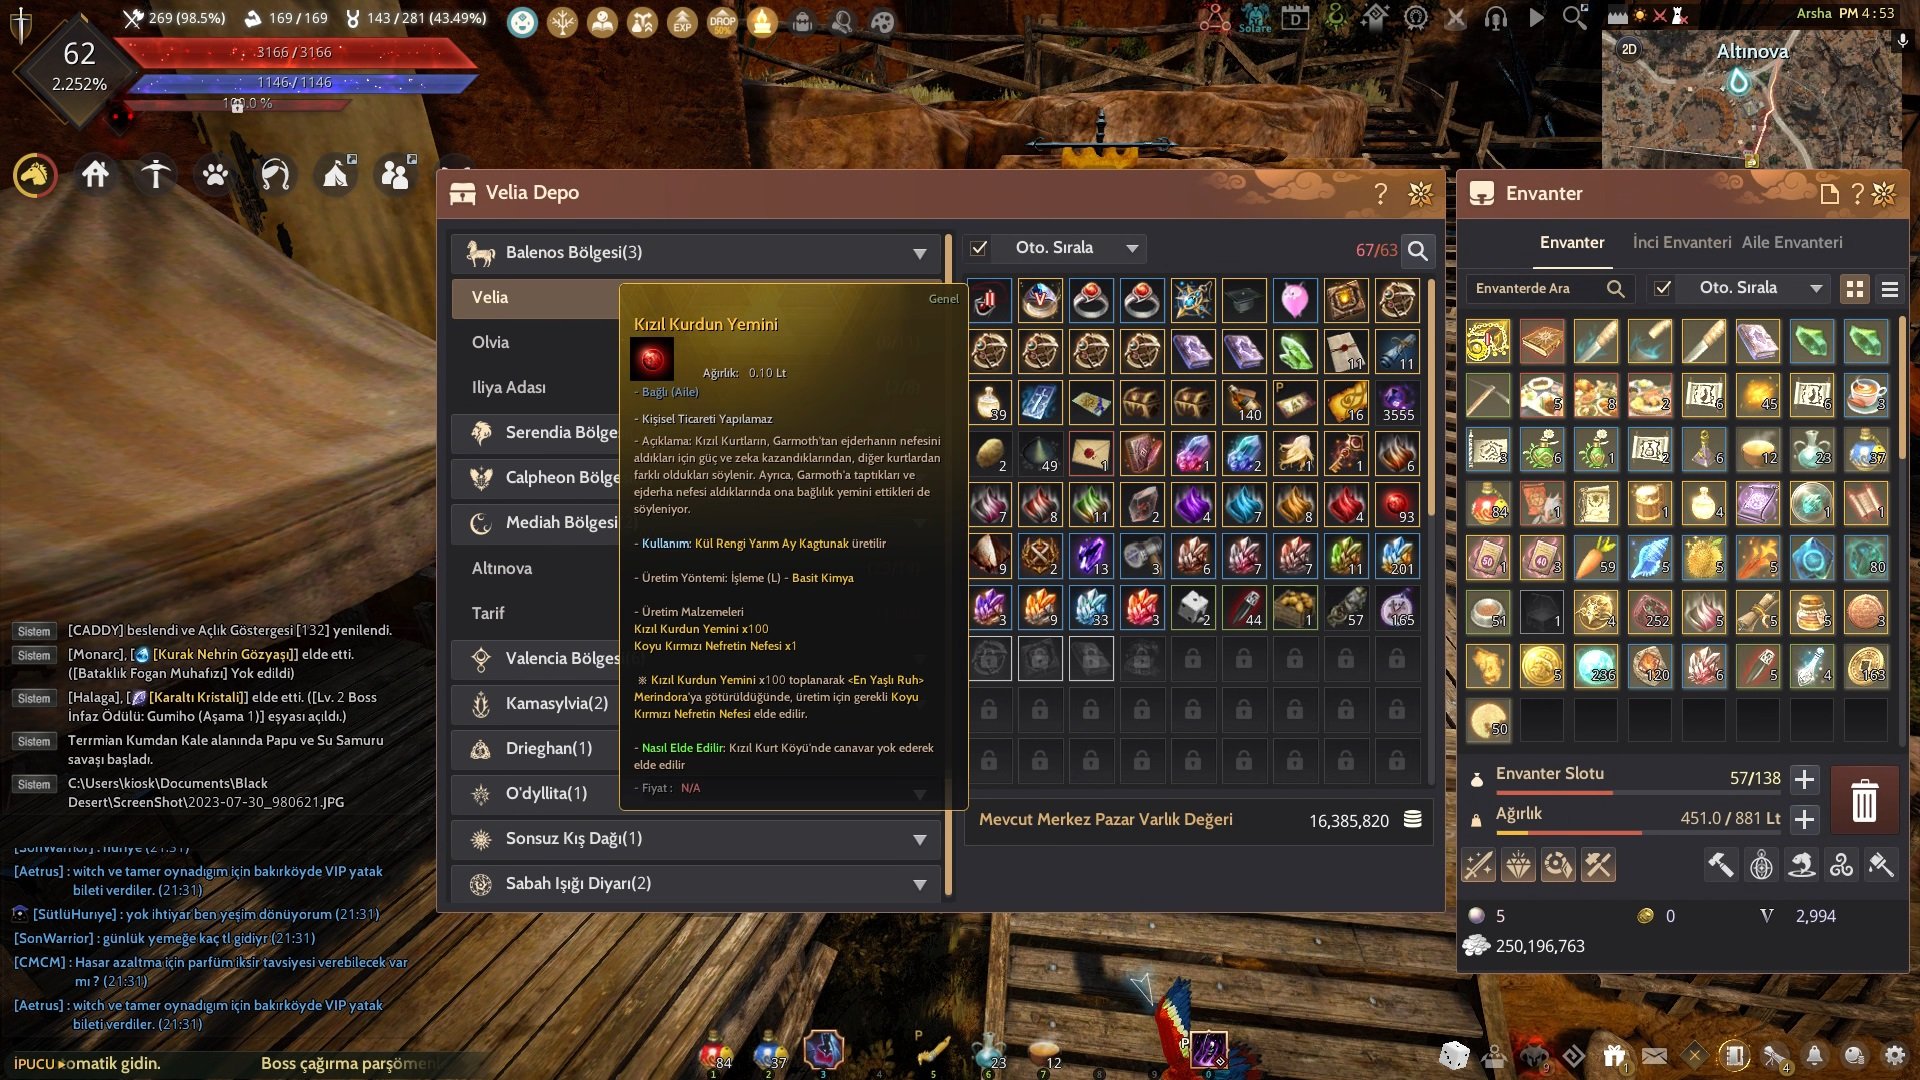Toggle storage Oto. Sırala checkbox

(x=979, y=248)
